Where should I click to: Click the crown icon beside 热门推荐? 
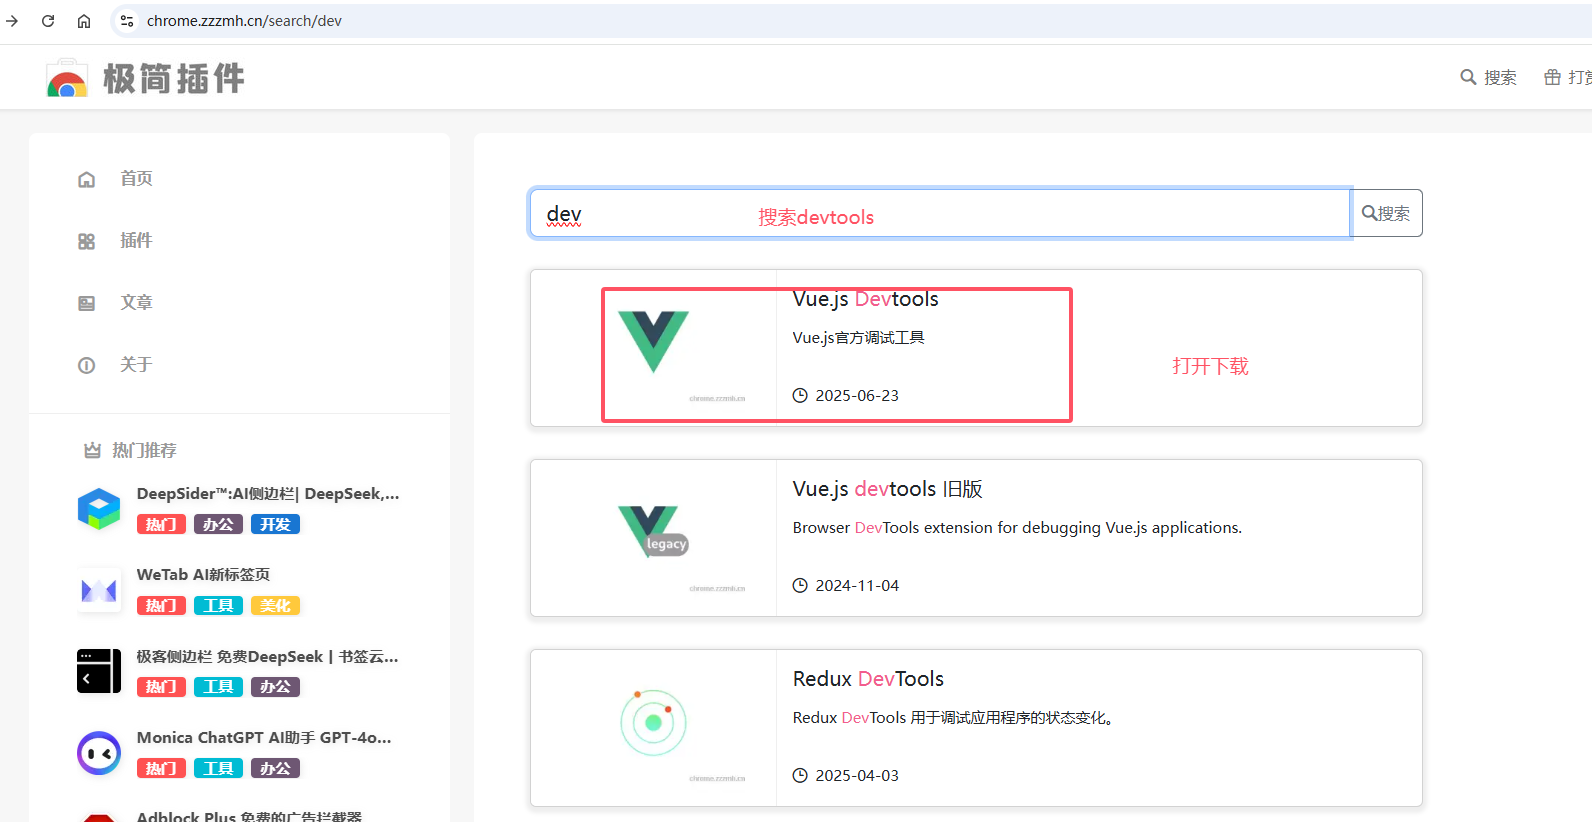click(92, 451)
